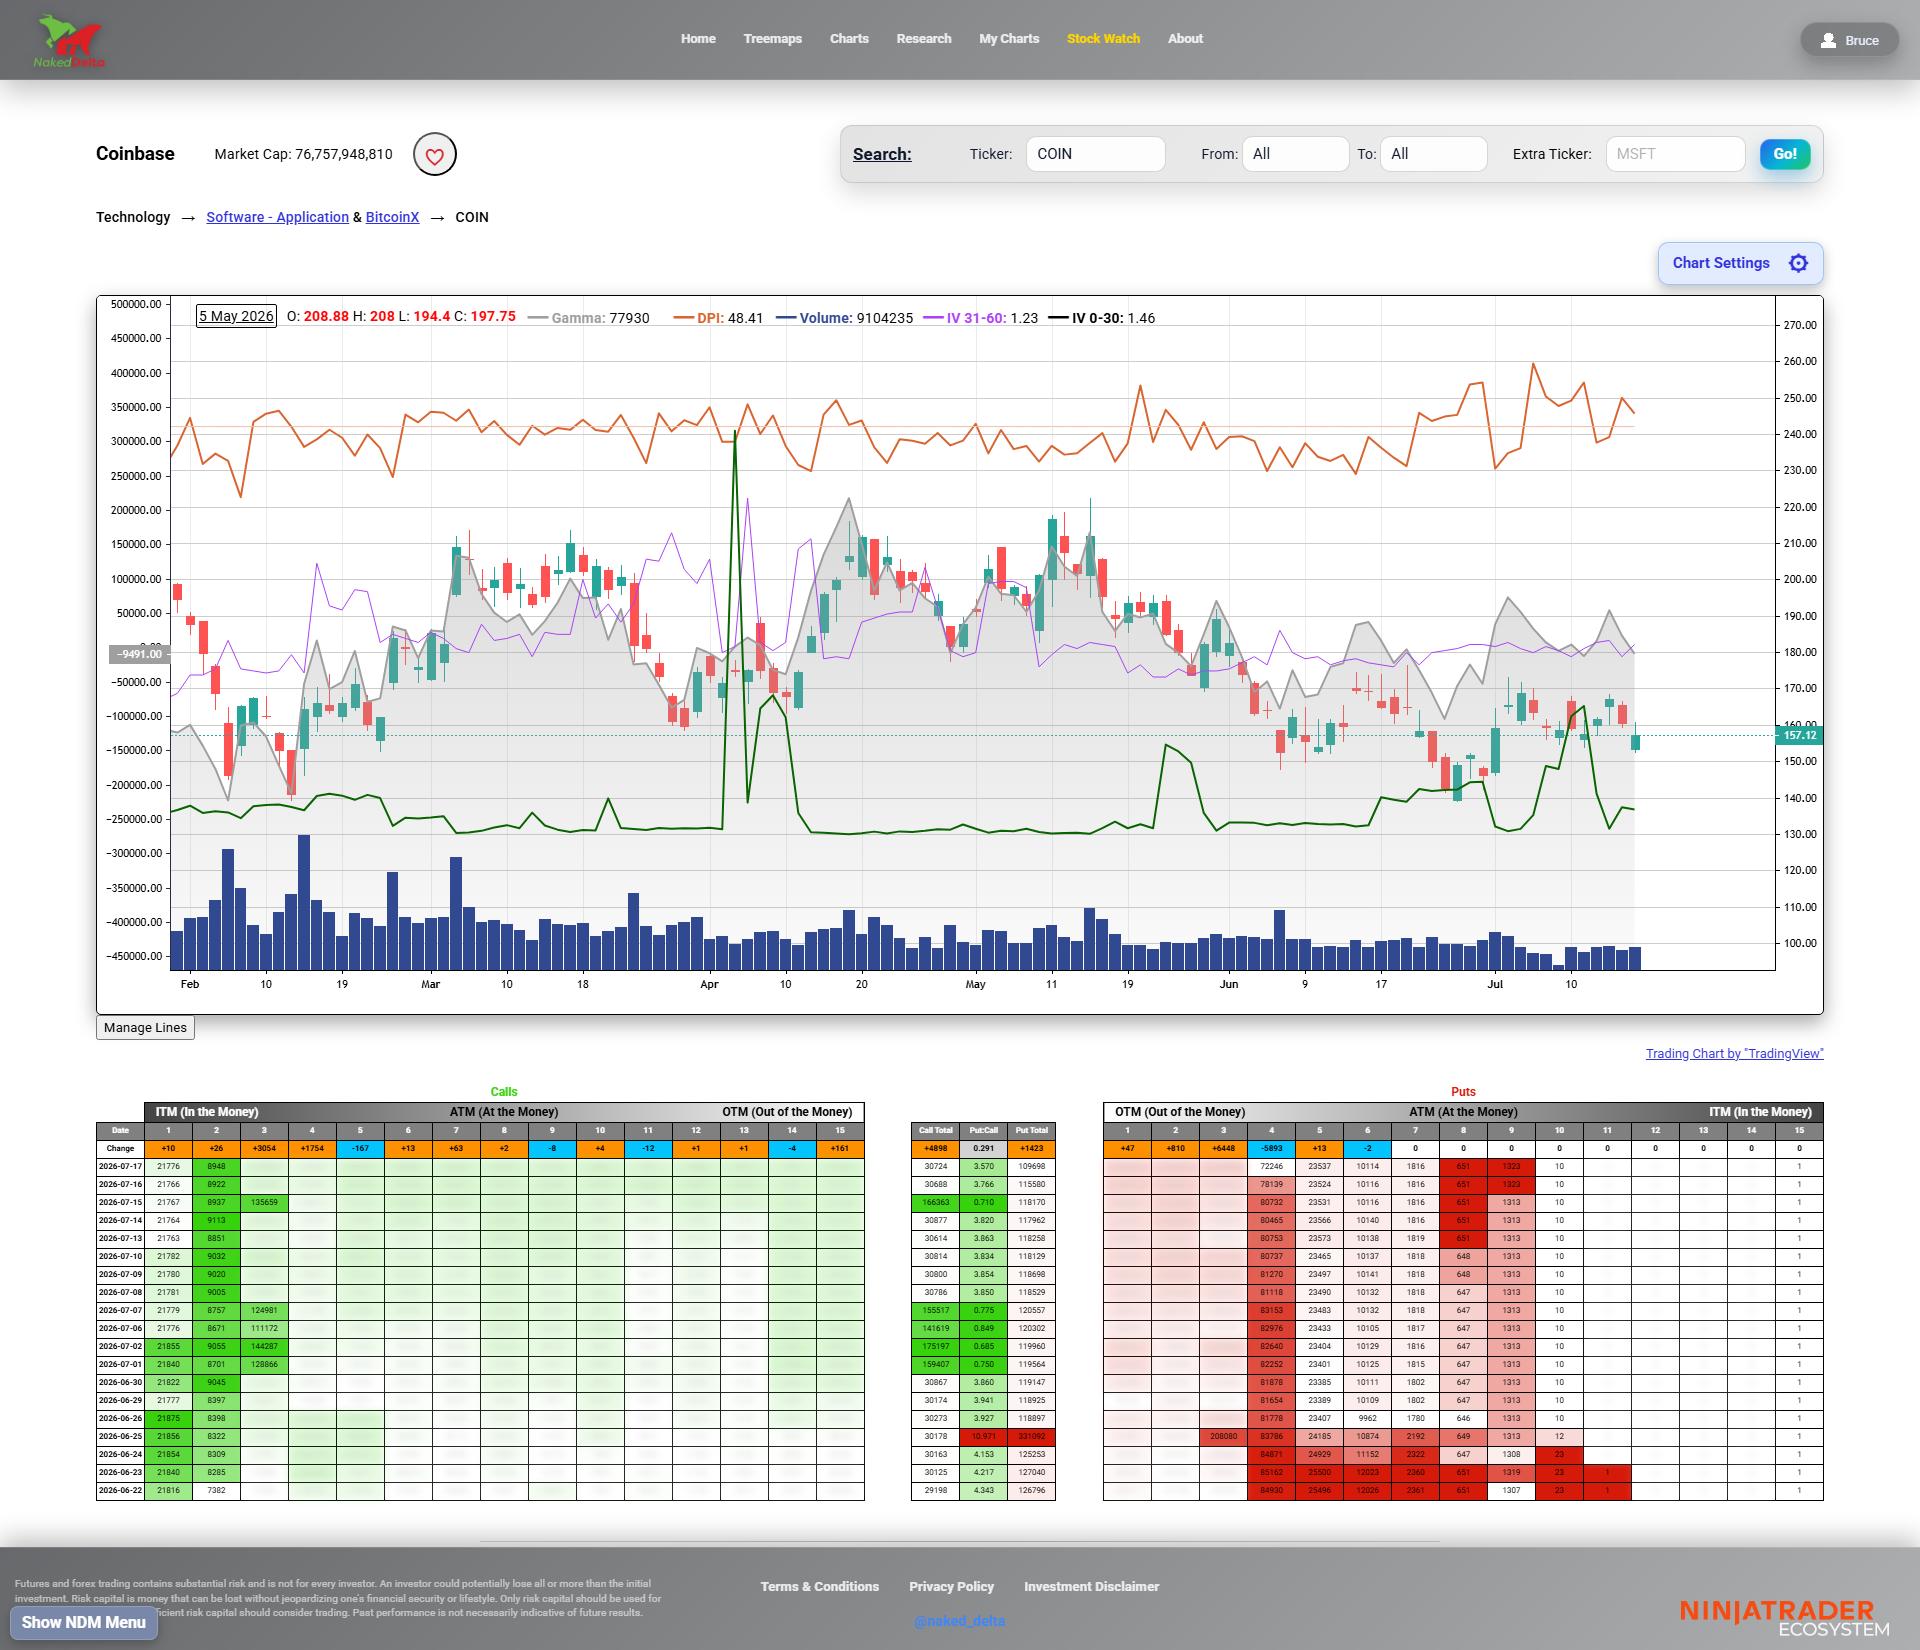Select the 2026-07-17 date row label
Viewport: 1920px width, 1650px height.
(120, 1167)
